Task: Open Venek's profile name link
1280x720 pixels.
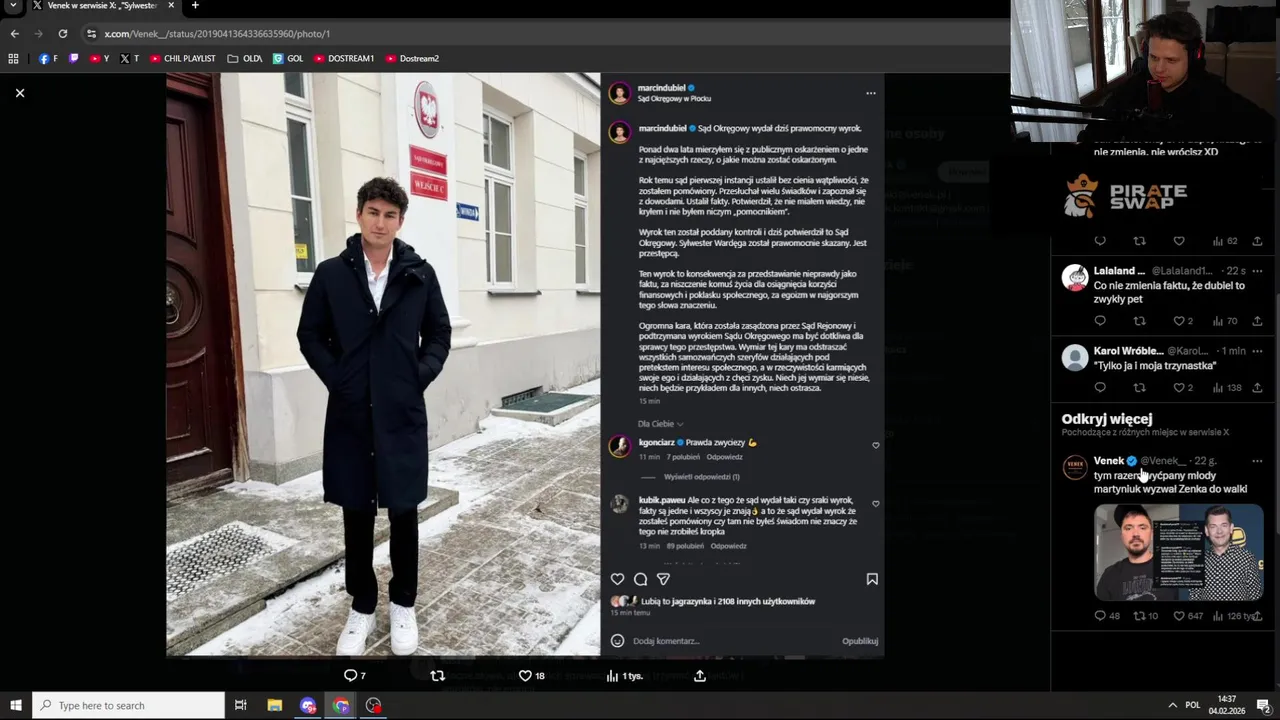Action: [1109, 461]
